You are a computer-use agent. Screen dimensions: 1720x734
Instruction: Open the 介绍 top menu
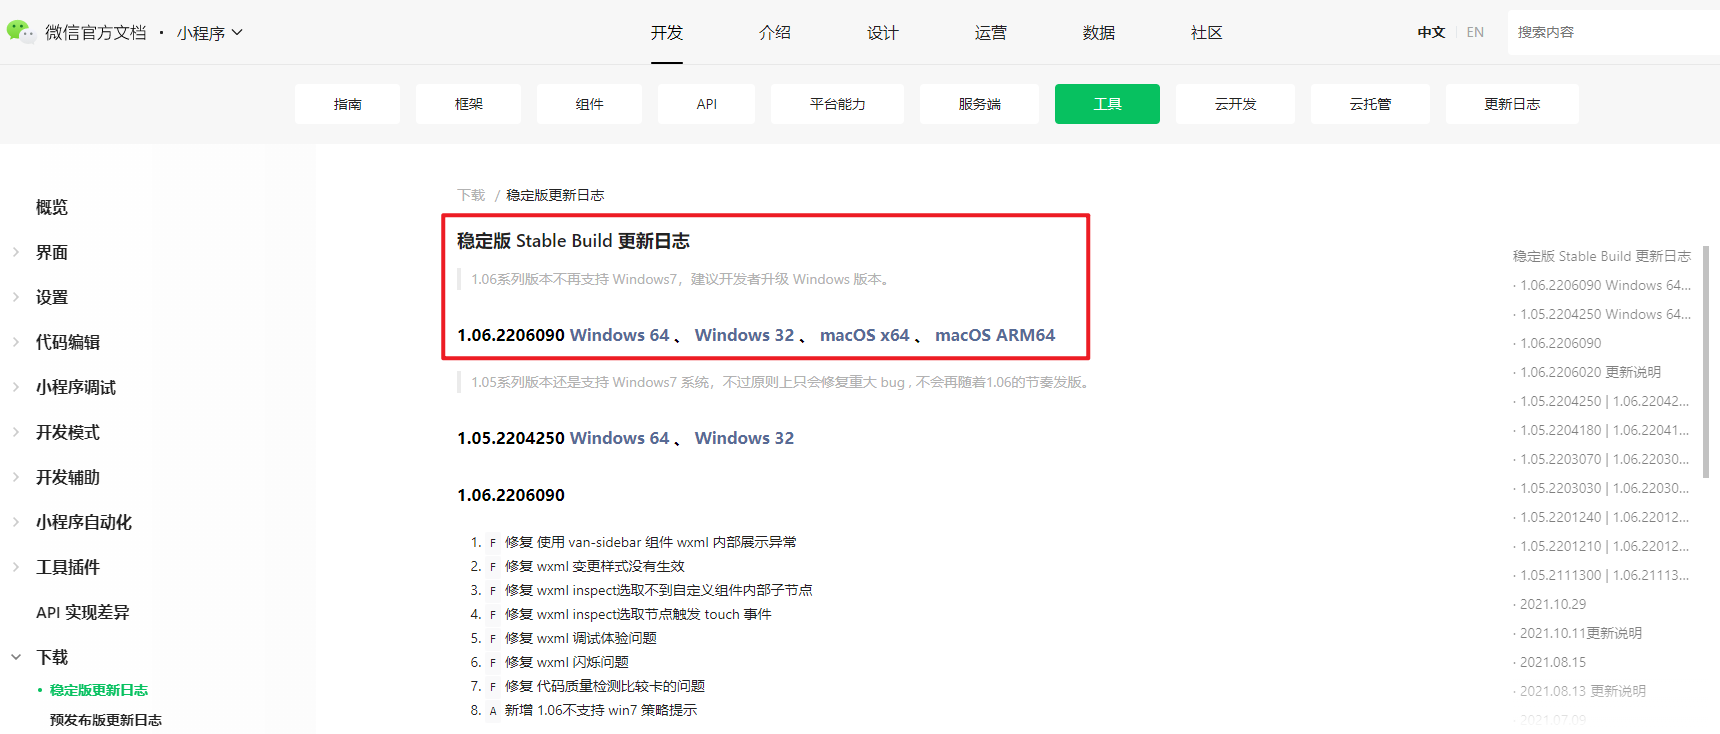(x=775, y=33)
